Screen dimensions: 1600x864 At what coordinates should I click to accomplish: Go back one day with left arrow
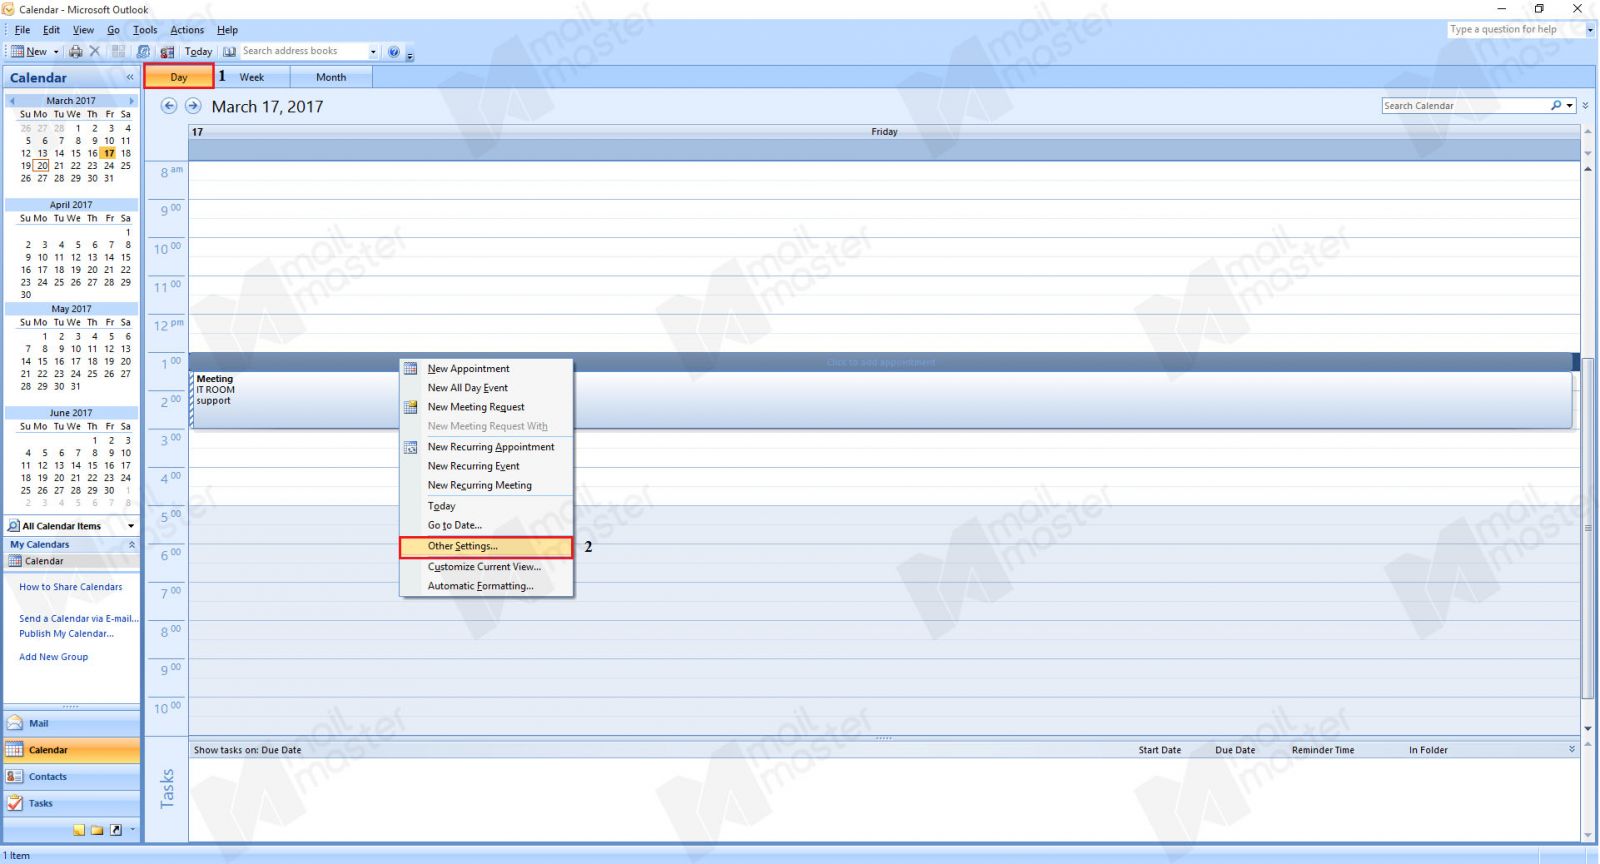[x=169, y=106]
